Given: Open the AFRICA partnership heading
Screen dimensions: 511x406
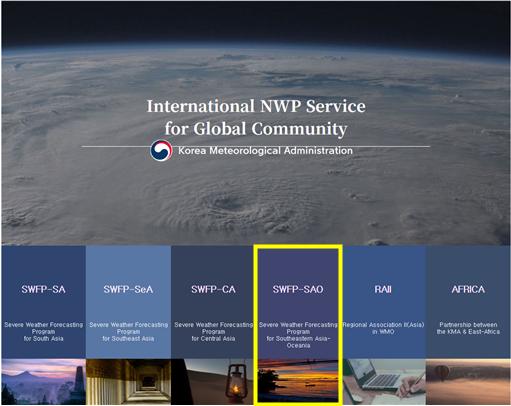Looking at the screenshot, I should click(468, 289).
